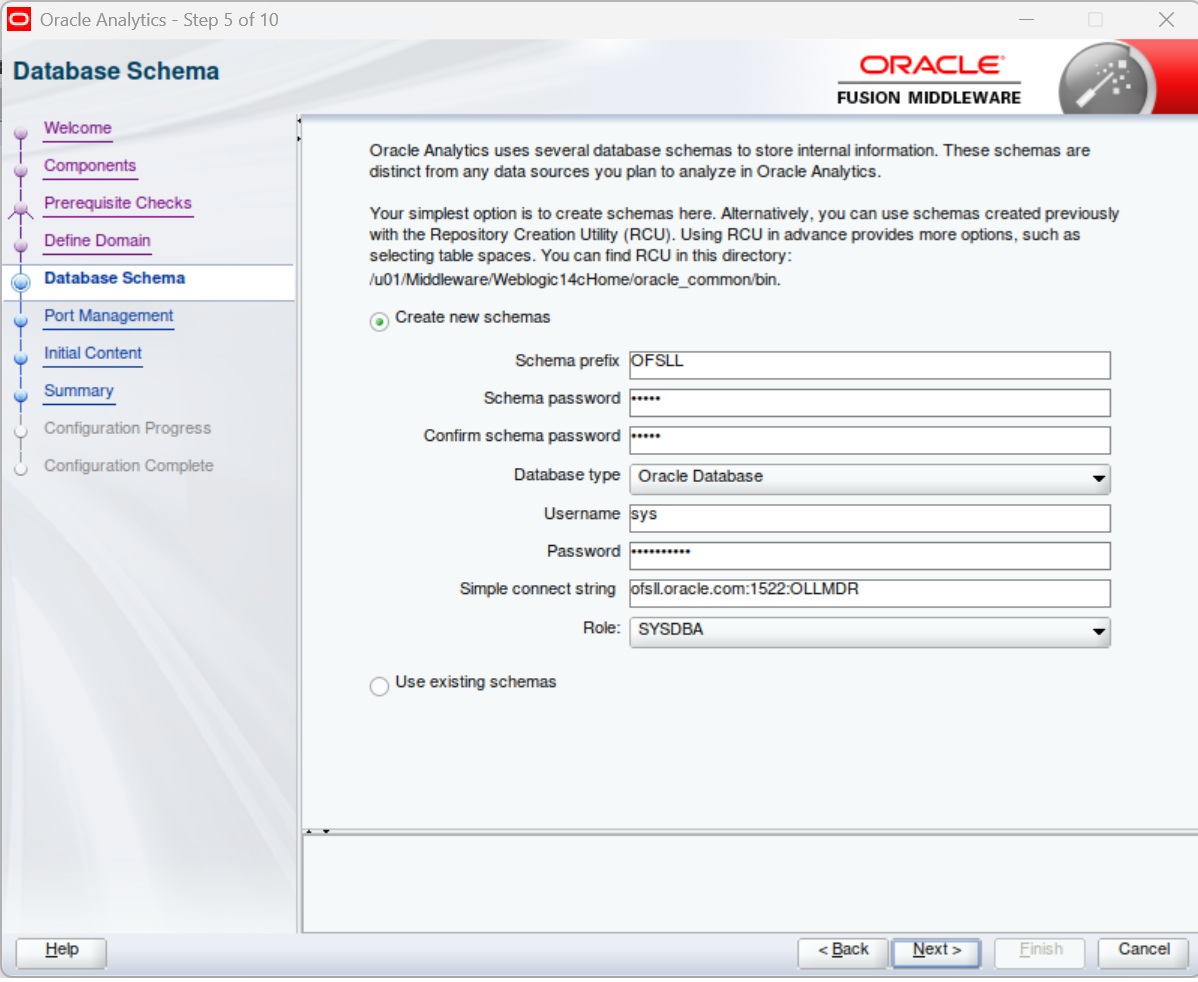Open the Database type dropdown
The width and height of the screenshot is (1198, 982).
tap(869, 478)
